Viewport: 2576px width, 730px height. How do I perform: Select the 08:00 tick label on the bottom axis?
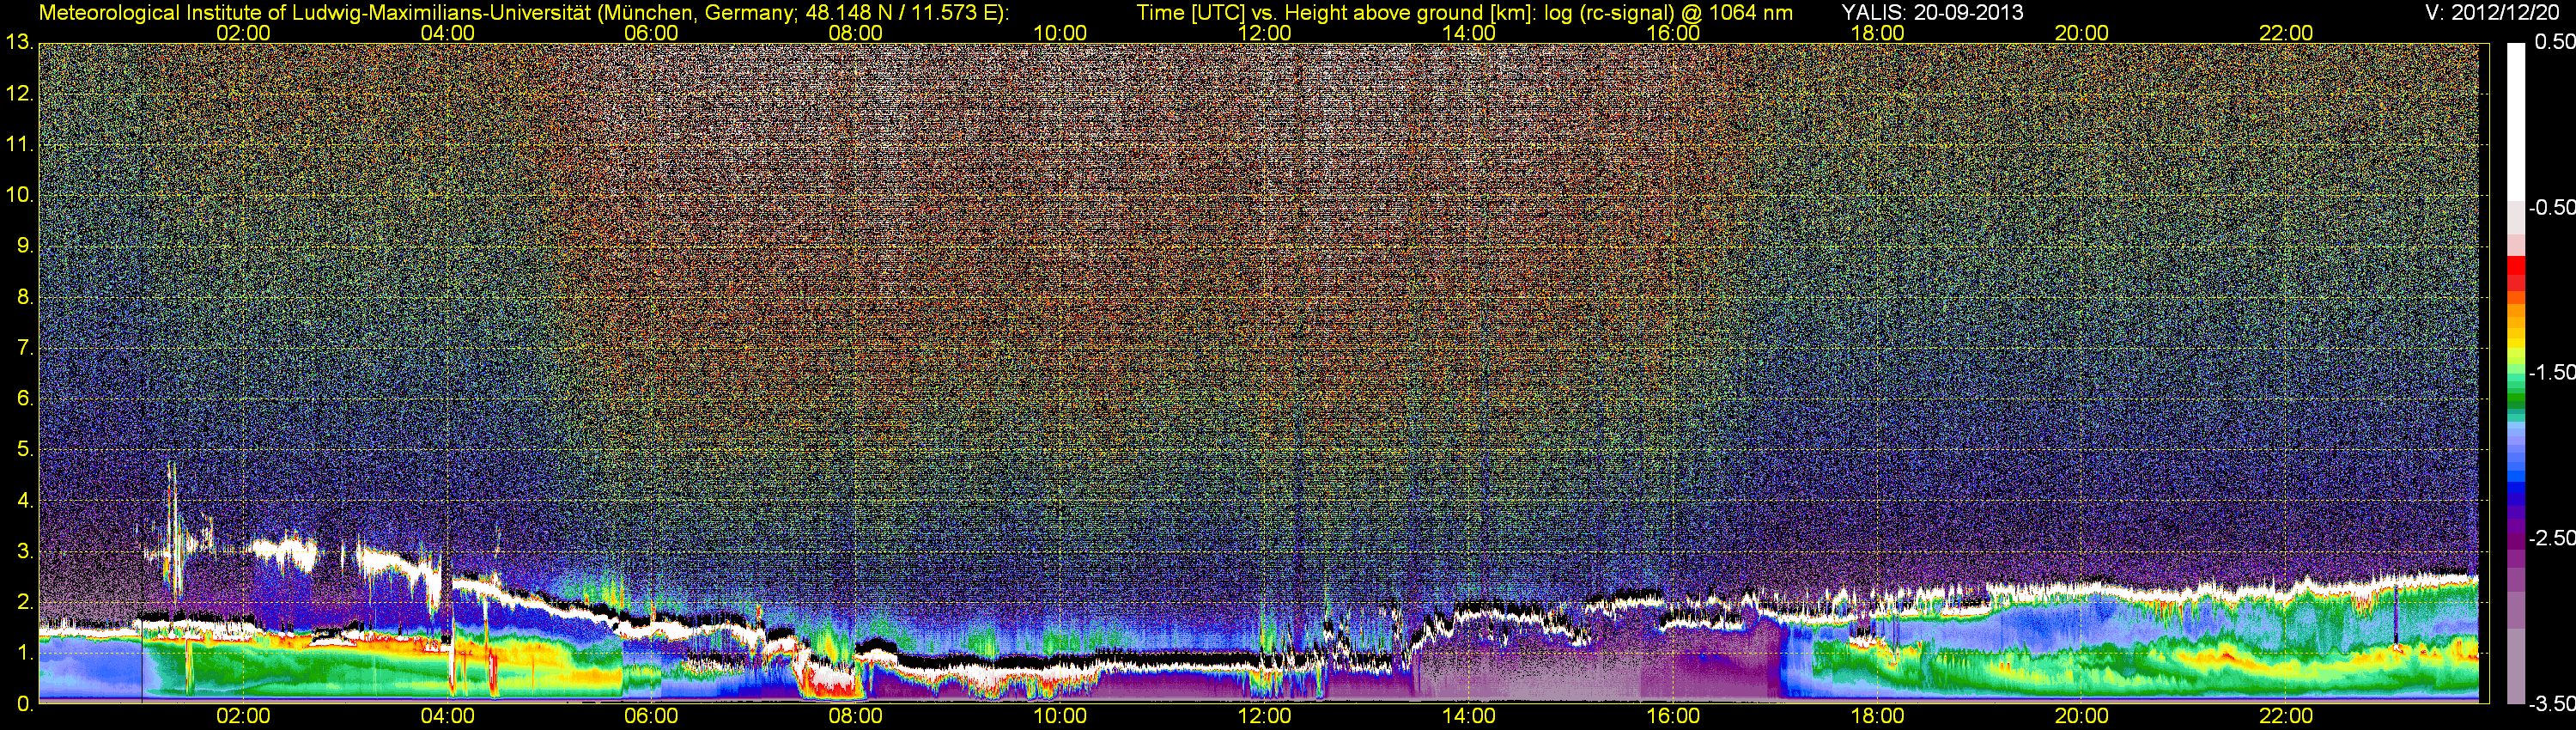[x=855, y=716]
